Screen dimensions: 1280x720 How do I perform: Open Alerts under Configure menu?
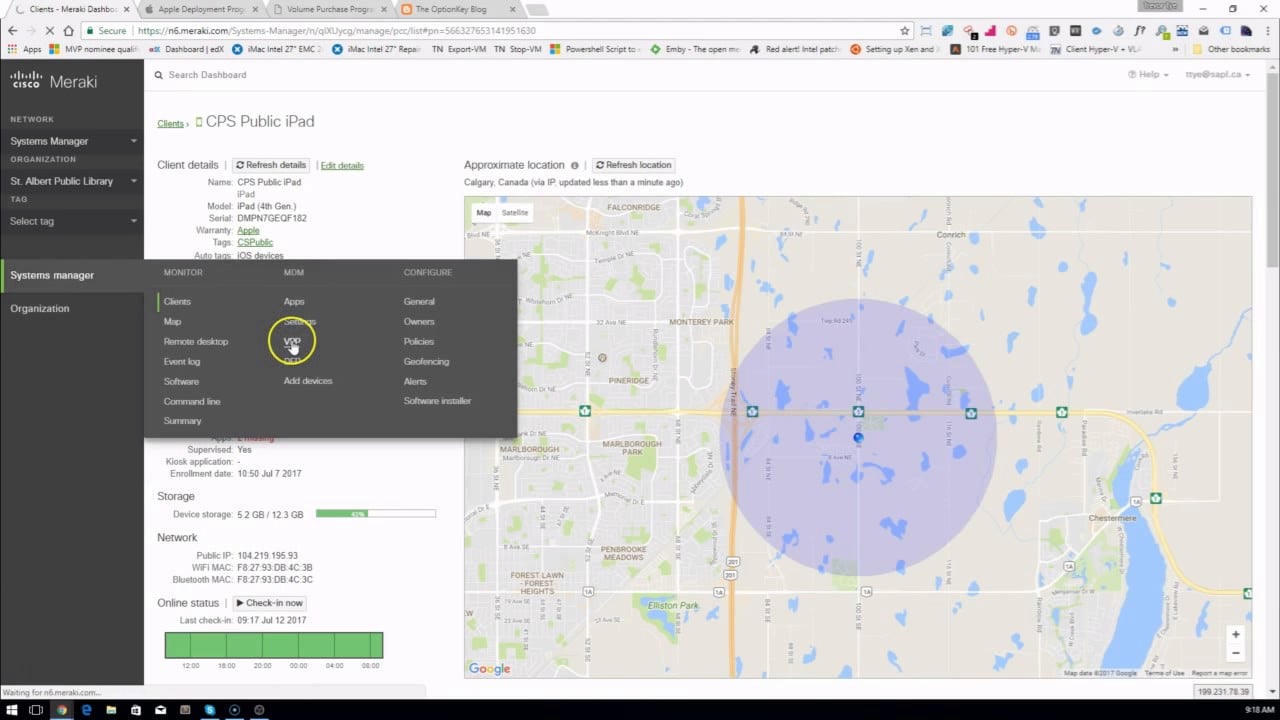click(415, 381)
